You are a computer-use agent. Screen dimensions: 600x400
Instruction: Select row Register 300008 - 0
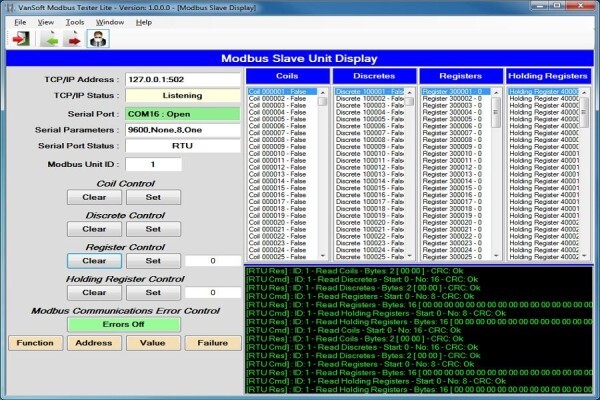tap(456, 140)
